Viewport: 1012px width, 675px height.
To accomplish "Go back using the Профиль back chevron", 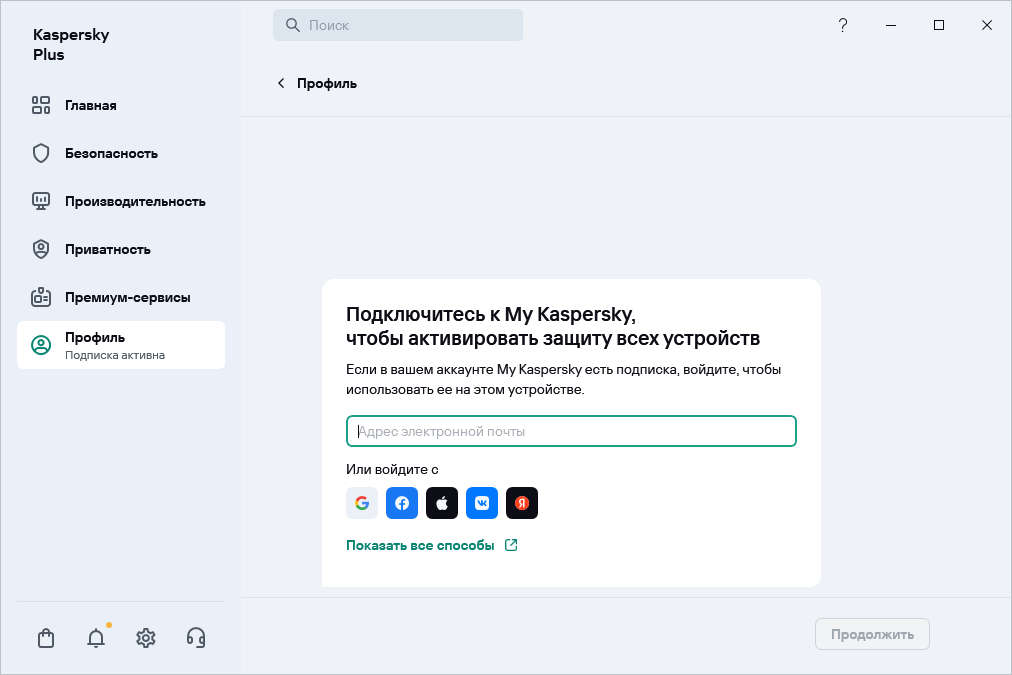I will pos(281,84).
